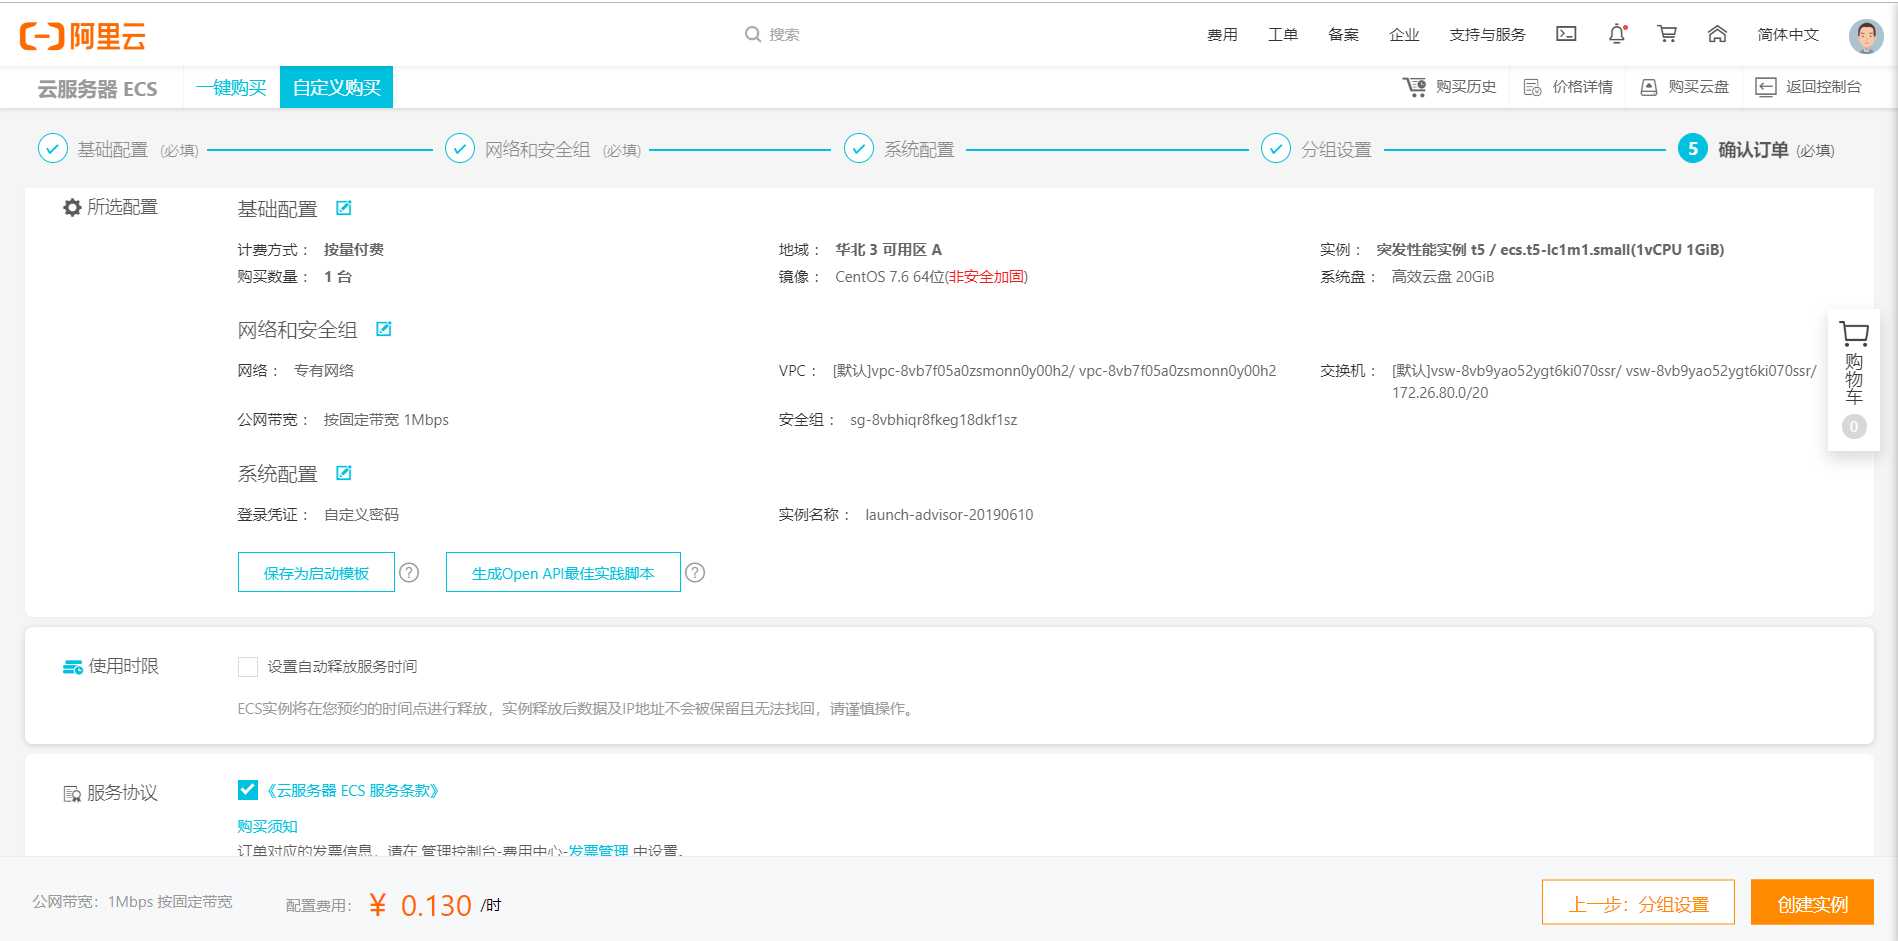The image size is (1898, 941).
Task: Edit 基础配置 section via pencil icon
Action: click(x=343, y=208)
